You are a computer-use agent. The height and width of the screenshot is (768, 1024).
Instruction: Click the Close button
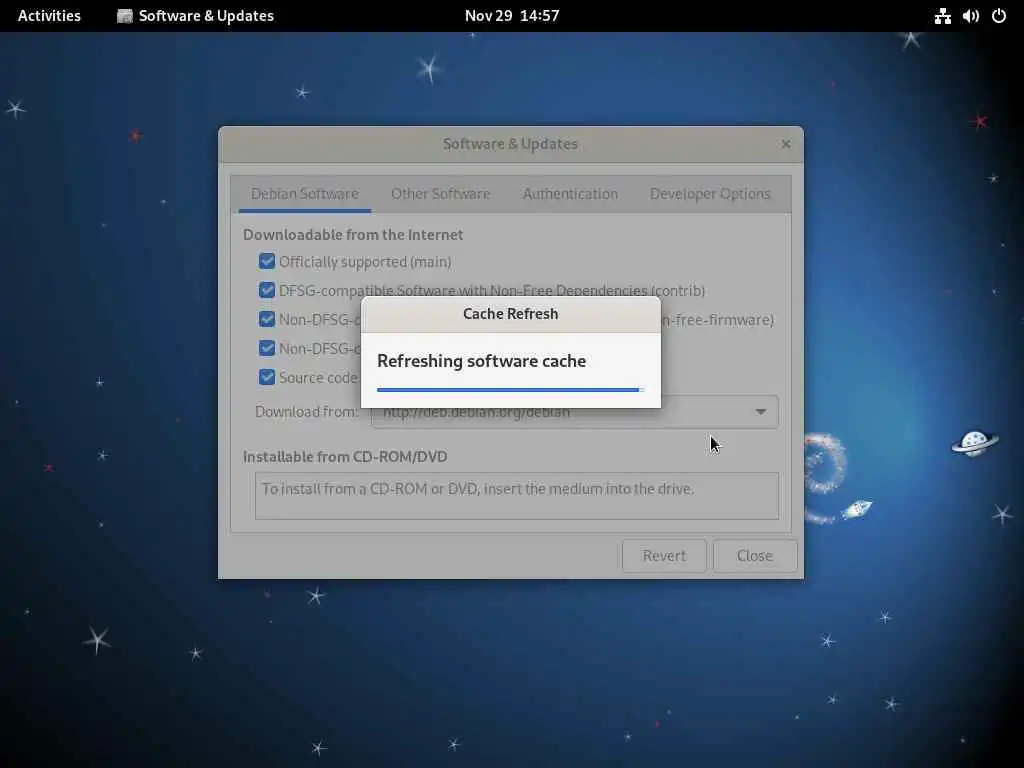(x=755, y=556)
